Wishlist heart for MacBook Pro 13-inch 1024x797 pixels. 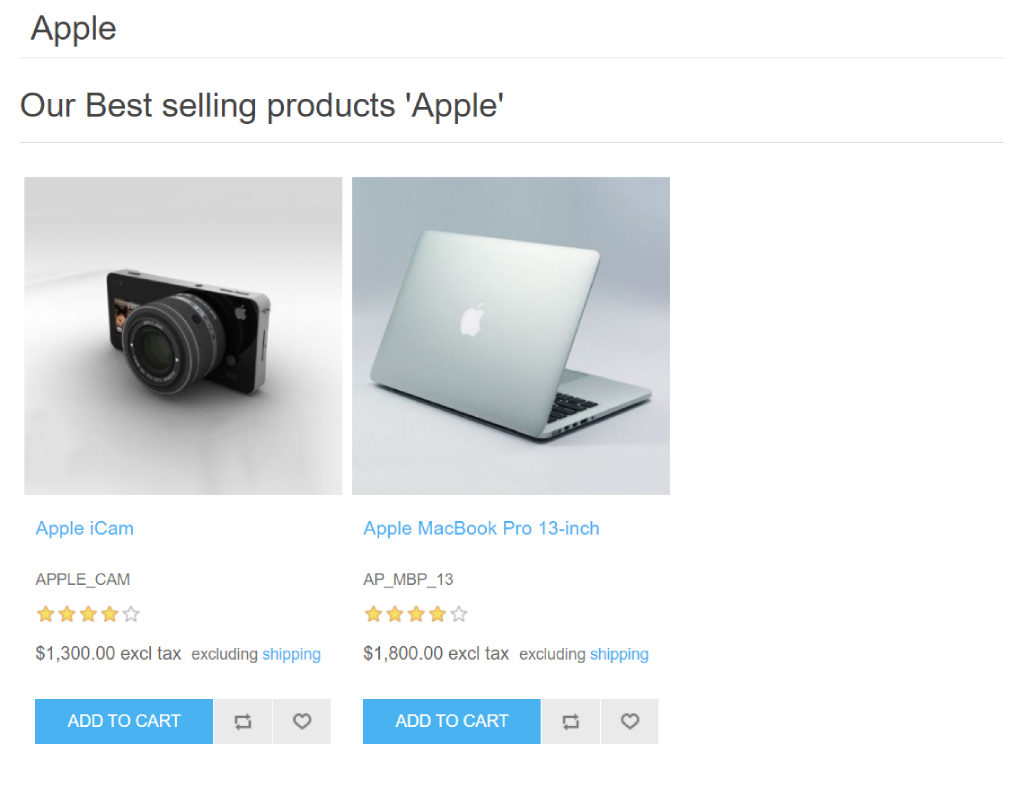[630, 721]
